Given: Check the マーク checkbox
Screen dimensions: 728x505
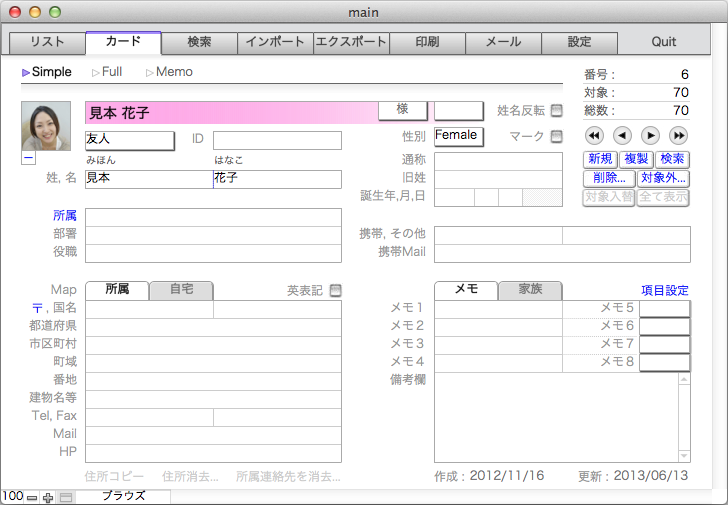Looking at the screenshot, I should click(557, 136).
